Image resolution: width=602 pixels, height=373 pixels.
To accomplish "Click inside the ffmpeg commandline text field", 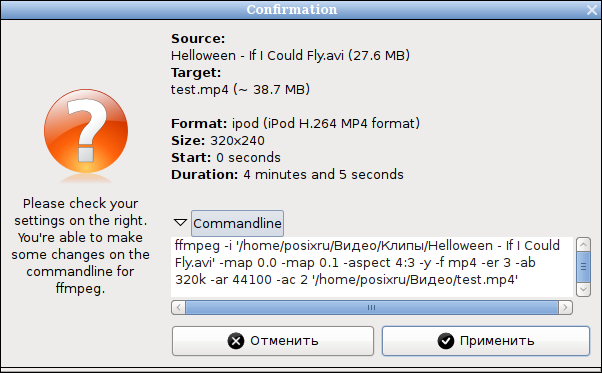I will tap(372, 267).
